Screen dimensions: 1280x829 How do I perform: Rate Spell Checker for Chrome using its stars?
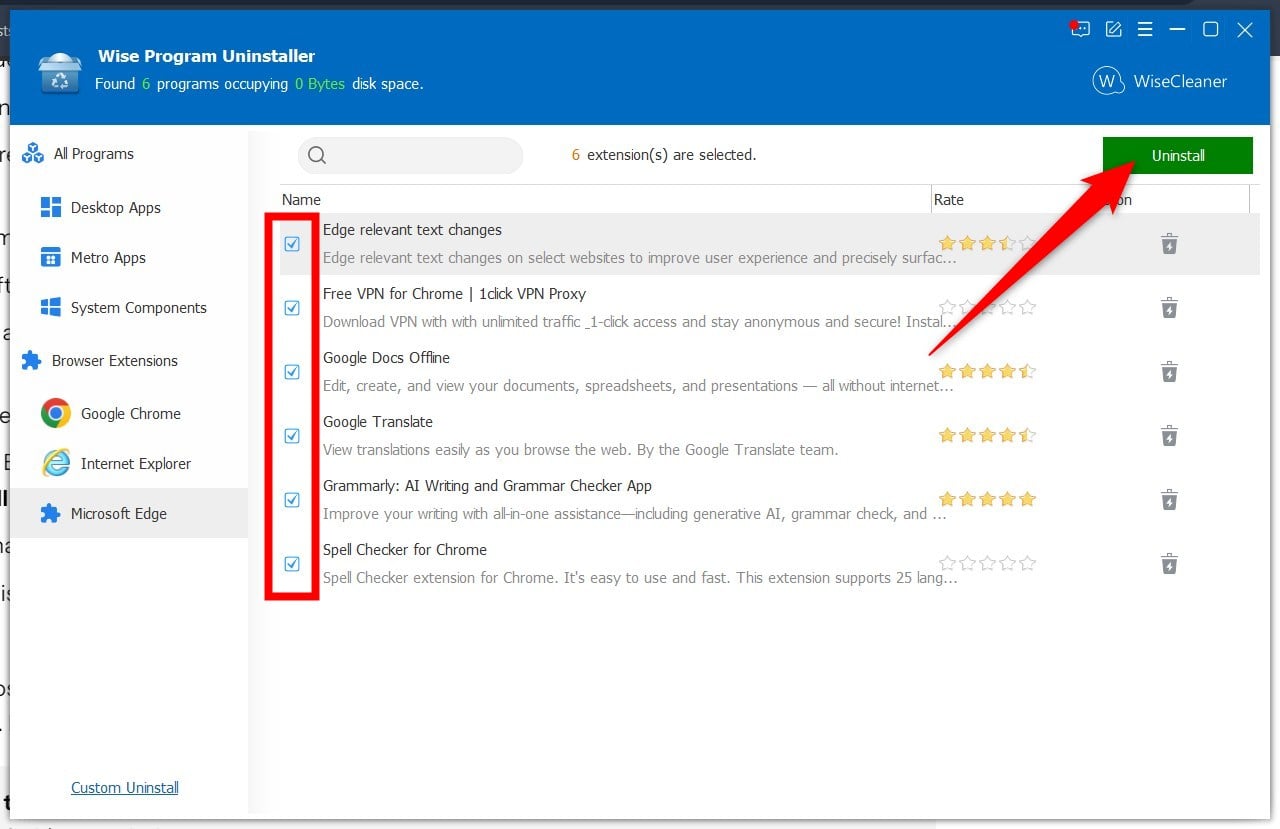(x=987, y=563)
